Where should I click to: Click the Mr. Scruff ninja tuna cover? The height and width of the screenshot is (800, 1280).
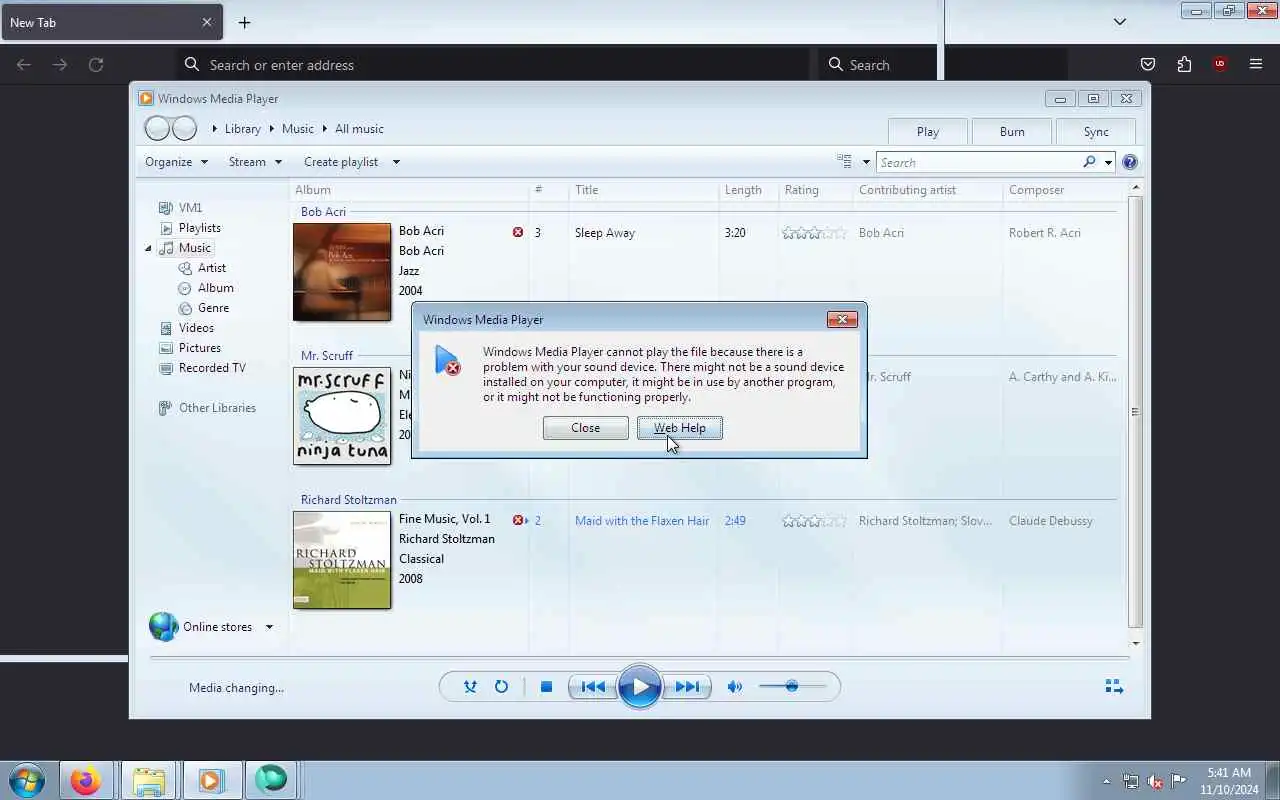click(342, 416)
